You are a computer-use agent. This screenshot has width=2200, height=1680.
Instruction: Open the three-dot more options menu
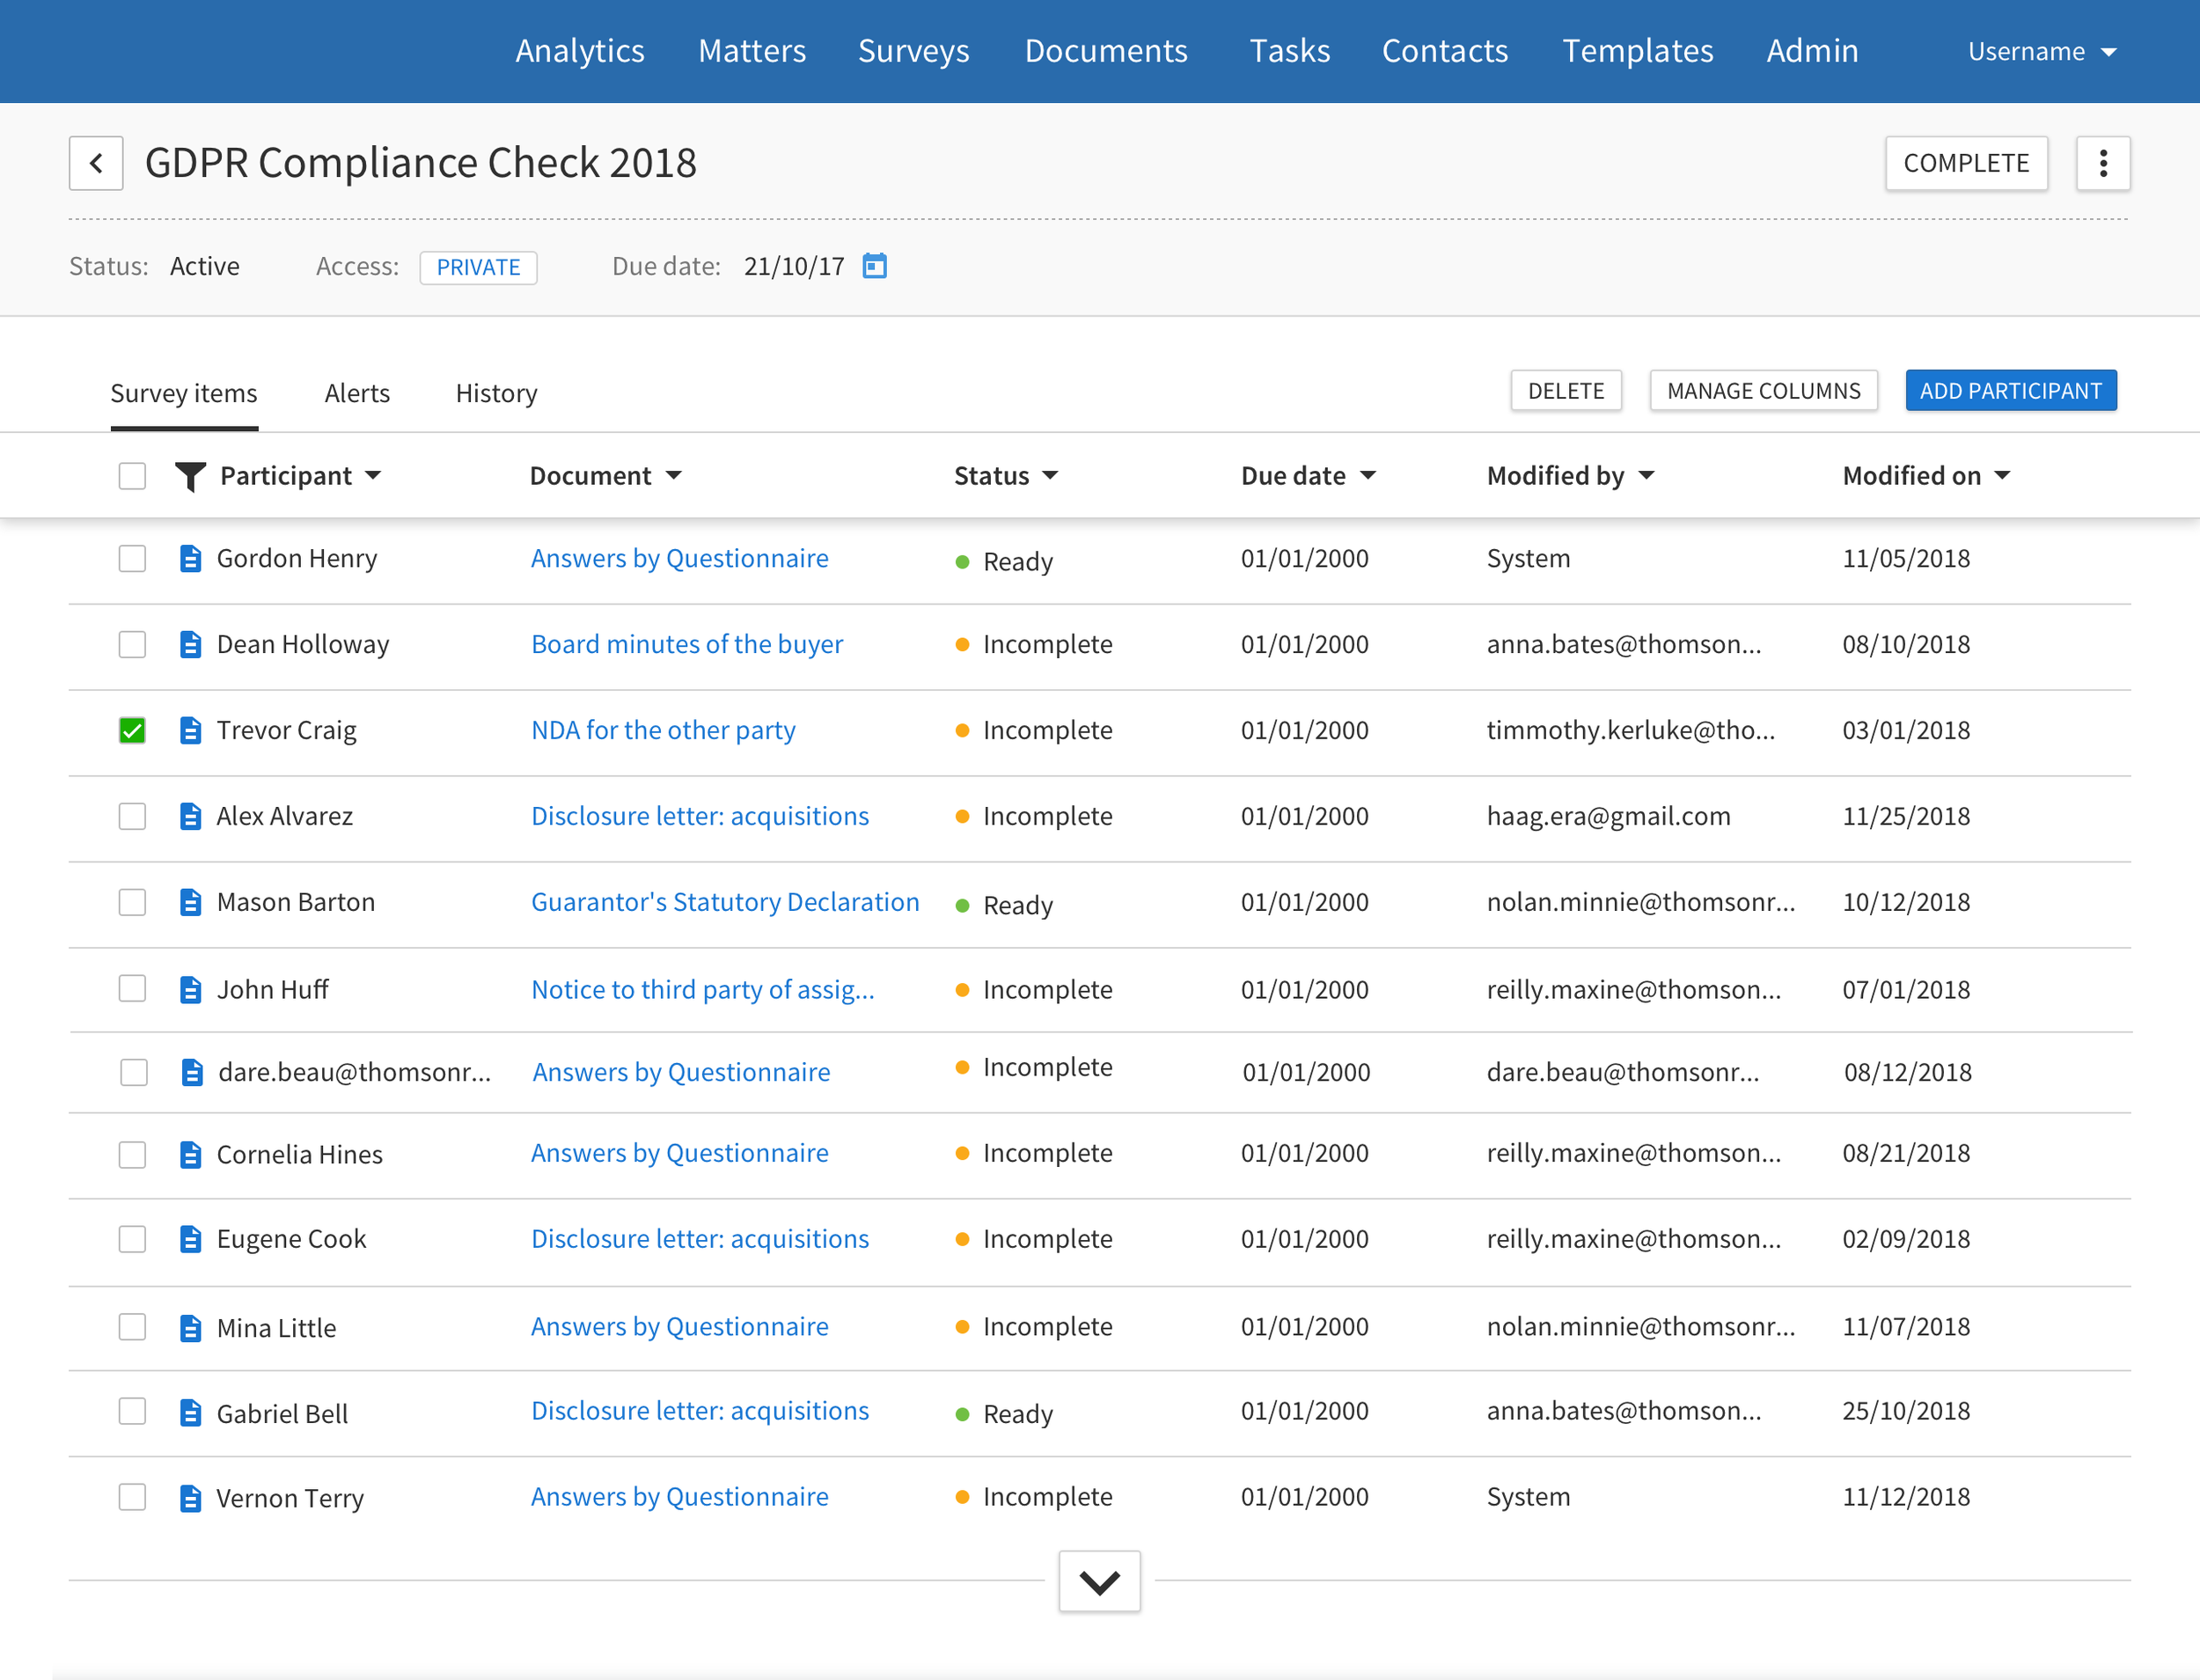2103,163
